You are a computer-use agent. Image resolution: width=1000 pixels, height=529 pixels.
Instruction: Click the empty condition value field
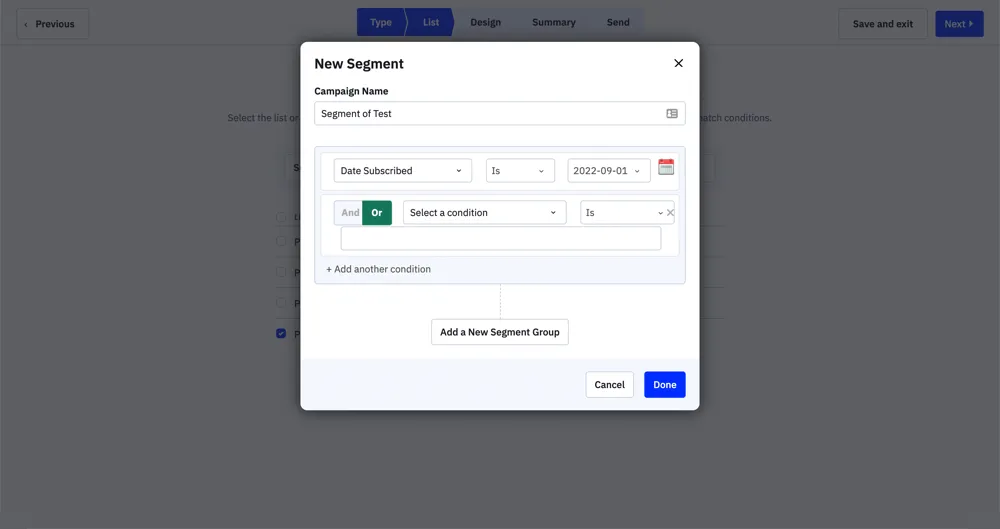click(x=500, y=239)
